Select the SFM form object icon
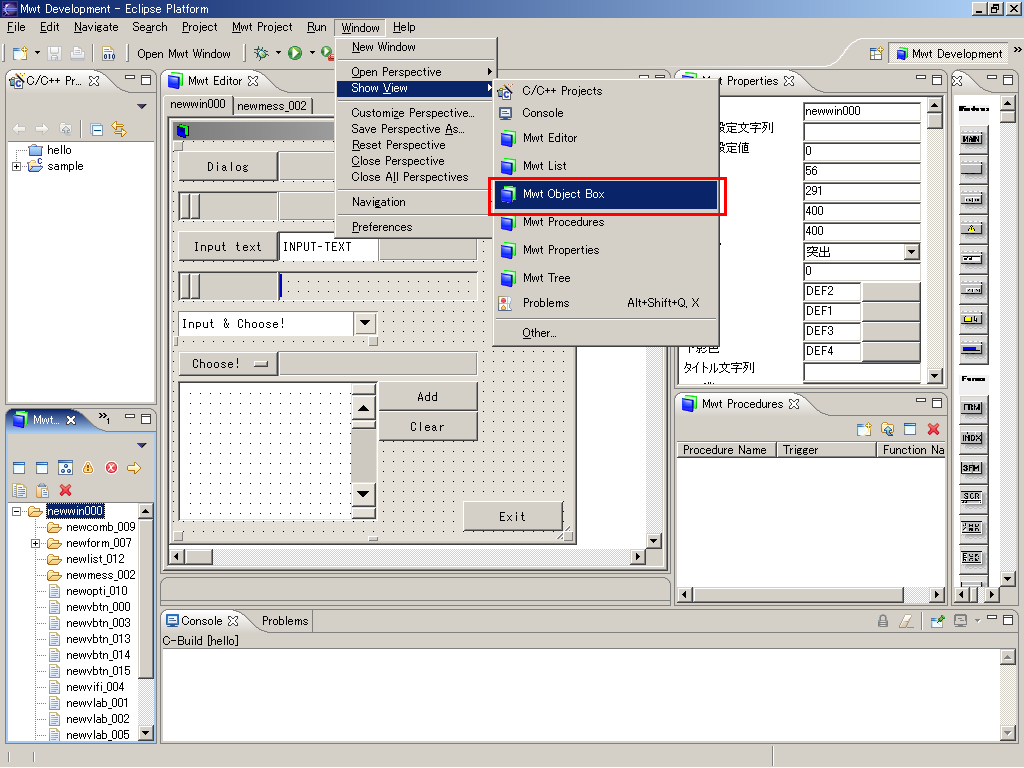 click(x=972, y=468)
